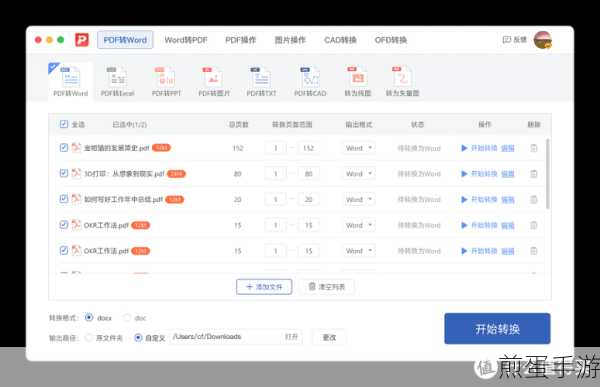Click the orange badge beside the 152-page file name

(161, 147)
